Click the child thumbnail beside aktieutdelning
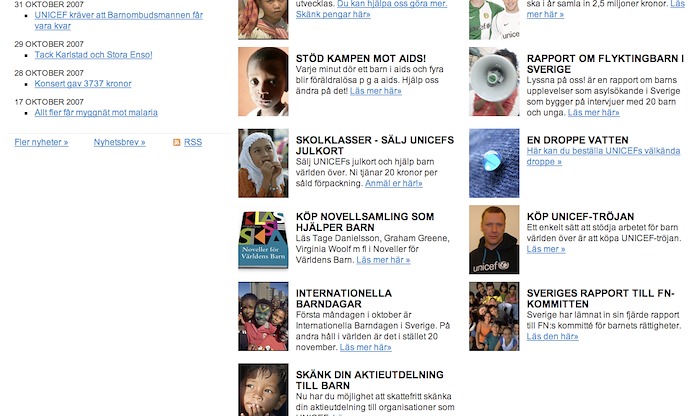700x416 pixels. click(263, 390)
